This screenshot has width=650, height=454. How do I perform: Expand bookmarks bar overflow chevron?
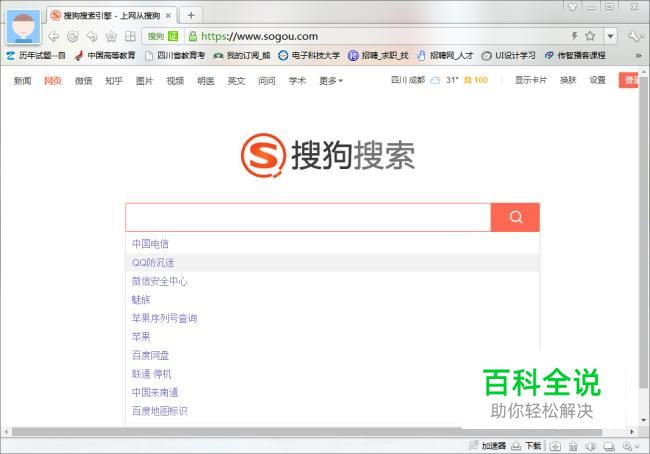[x=638, y=56]
